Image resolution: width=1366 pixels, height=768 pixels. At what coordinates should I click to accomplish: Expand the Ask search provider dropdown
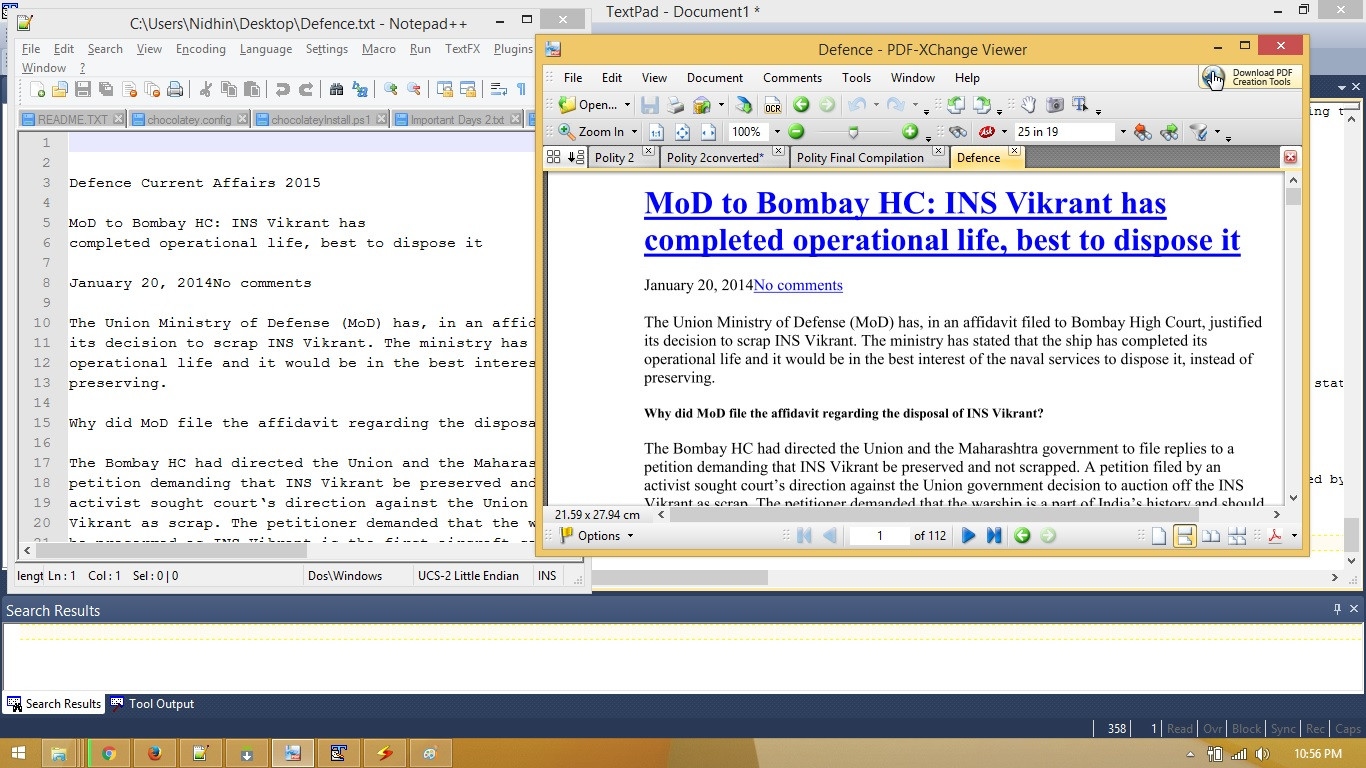click(1004, 132)
